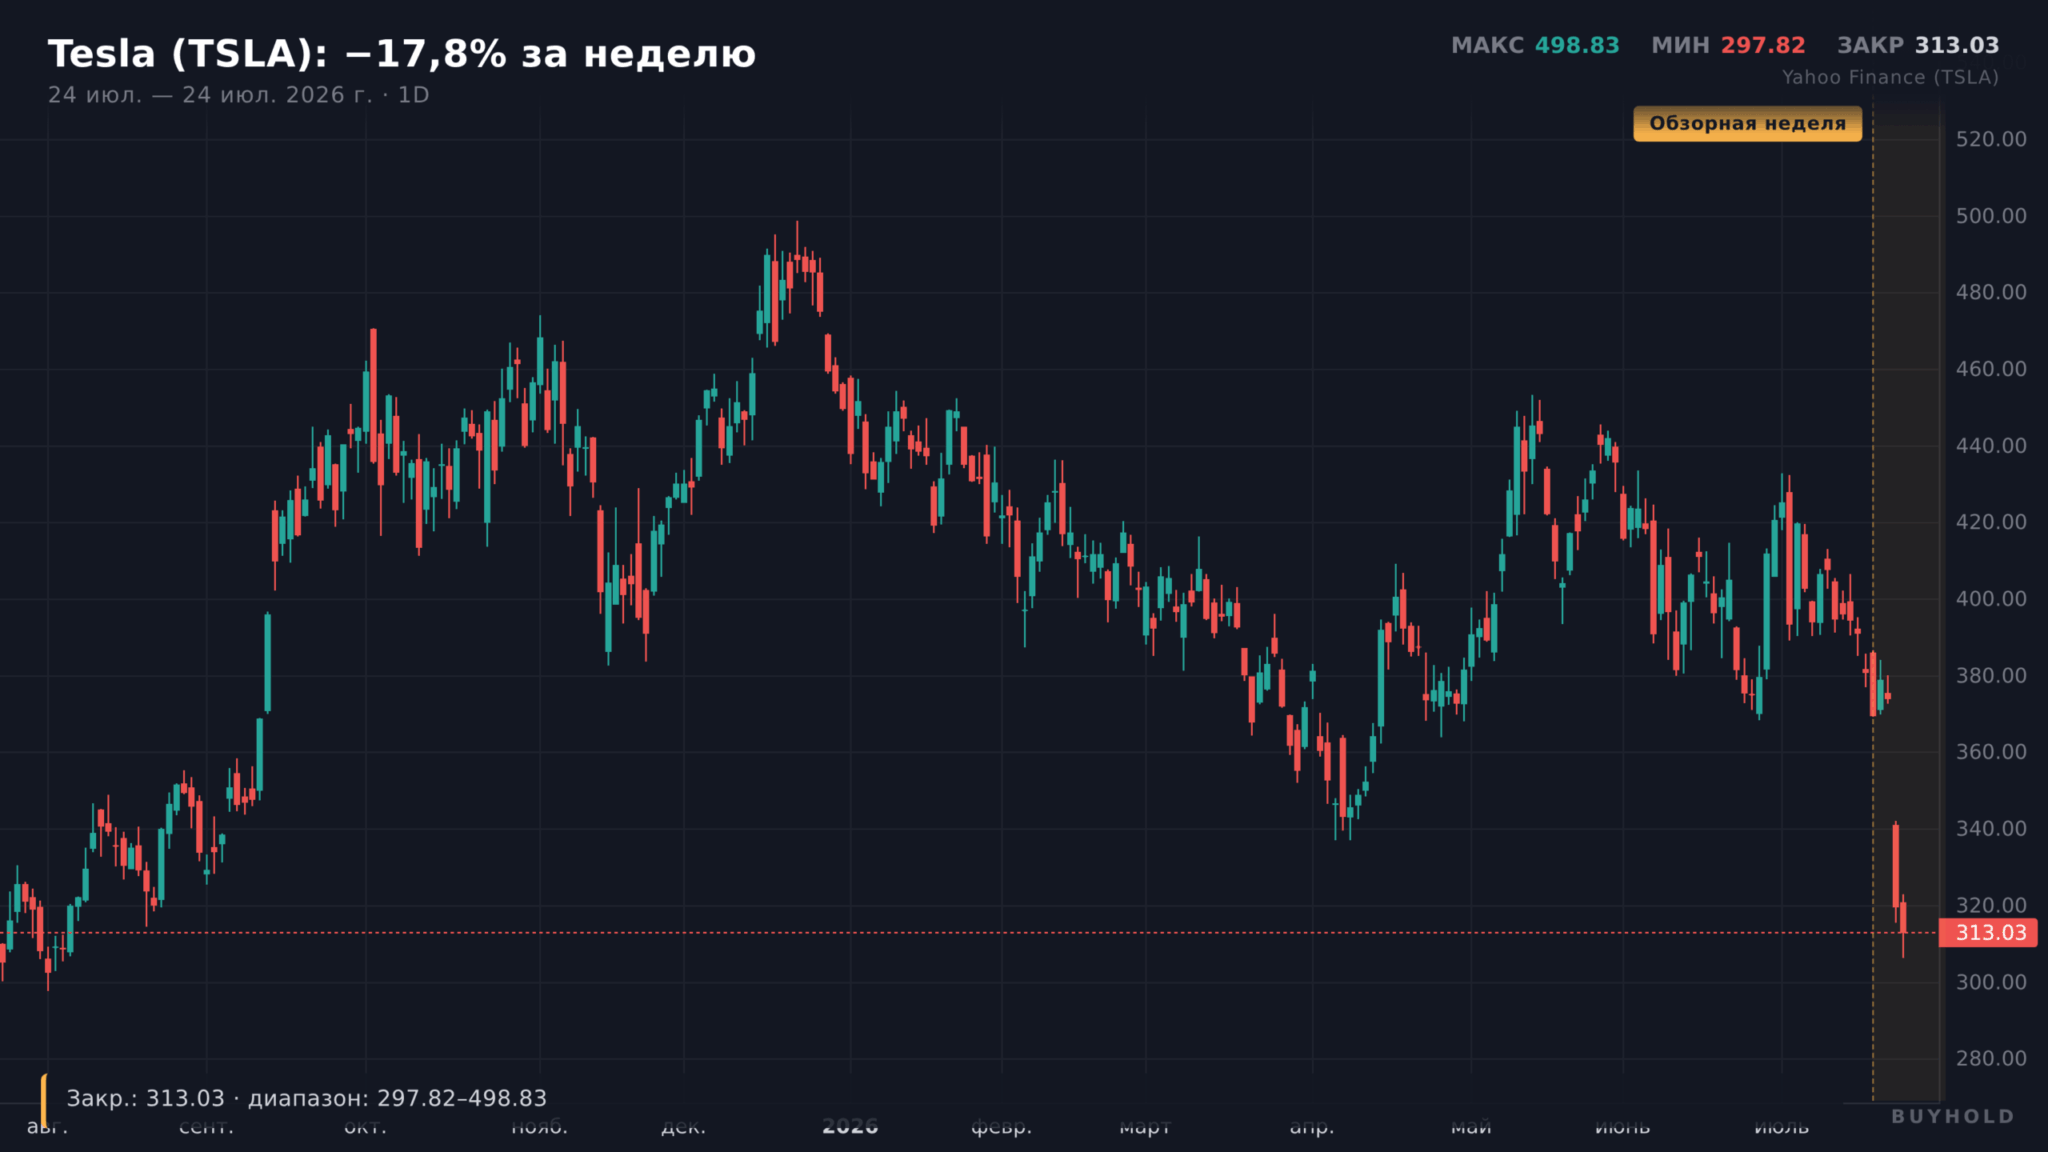Click the 460.00 price axis label
The image size is (2048, 1152).
(1991, 369)
